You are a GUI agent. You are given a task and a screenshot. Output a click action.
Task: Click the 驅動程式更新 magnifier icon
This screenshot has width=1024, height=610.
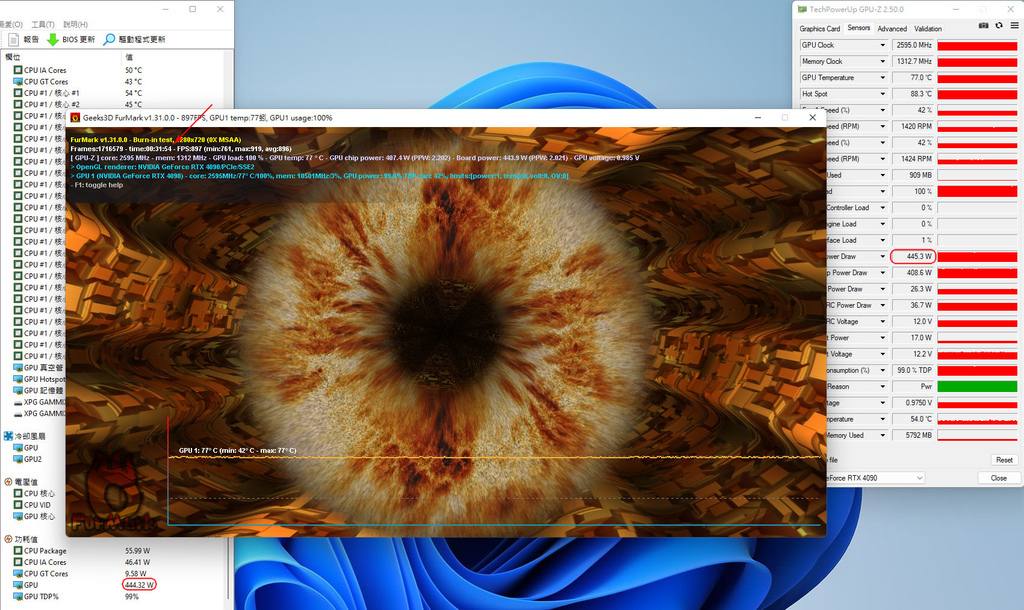tap(109, 39)
